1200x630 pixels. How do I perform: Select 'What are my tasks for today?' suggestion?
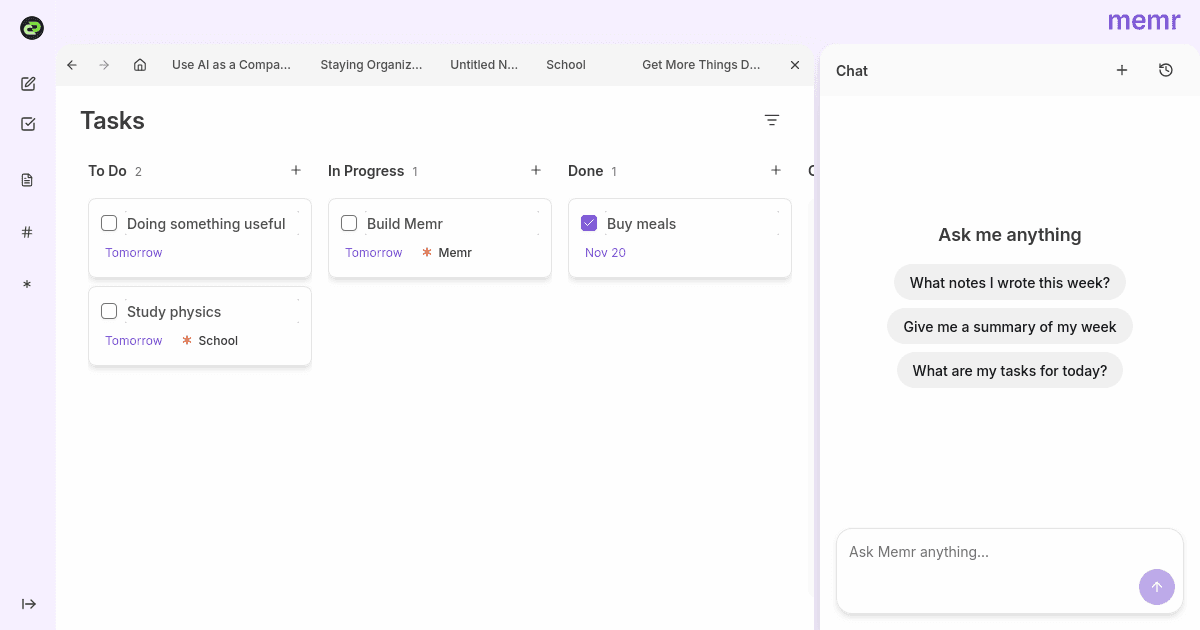(x=1010, y=371)
